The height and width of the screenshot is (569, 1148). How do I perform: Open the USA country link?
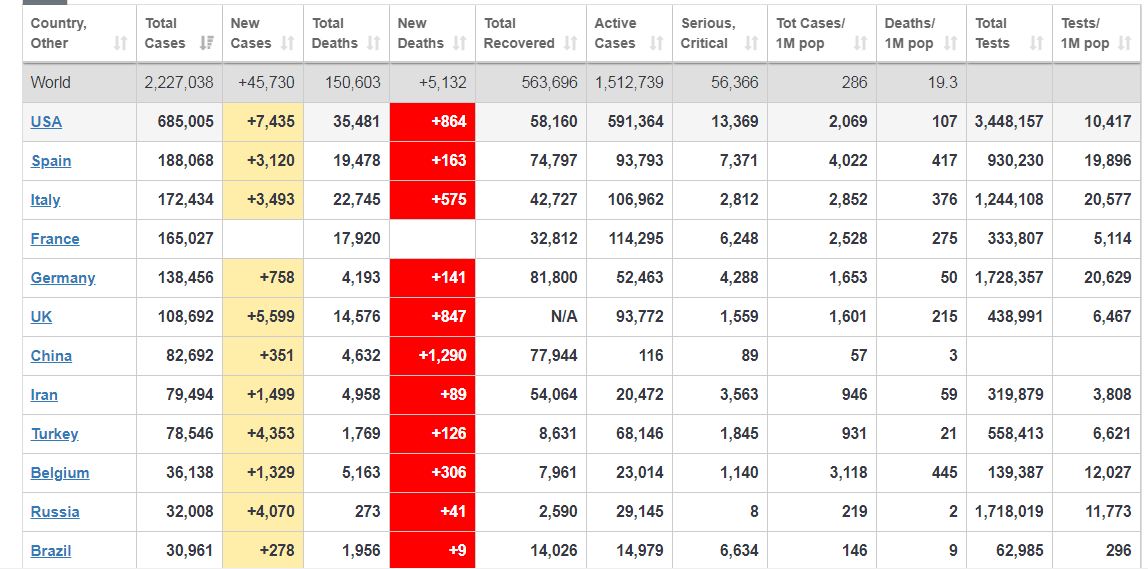pos(46,122)
